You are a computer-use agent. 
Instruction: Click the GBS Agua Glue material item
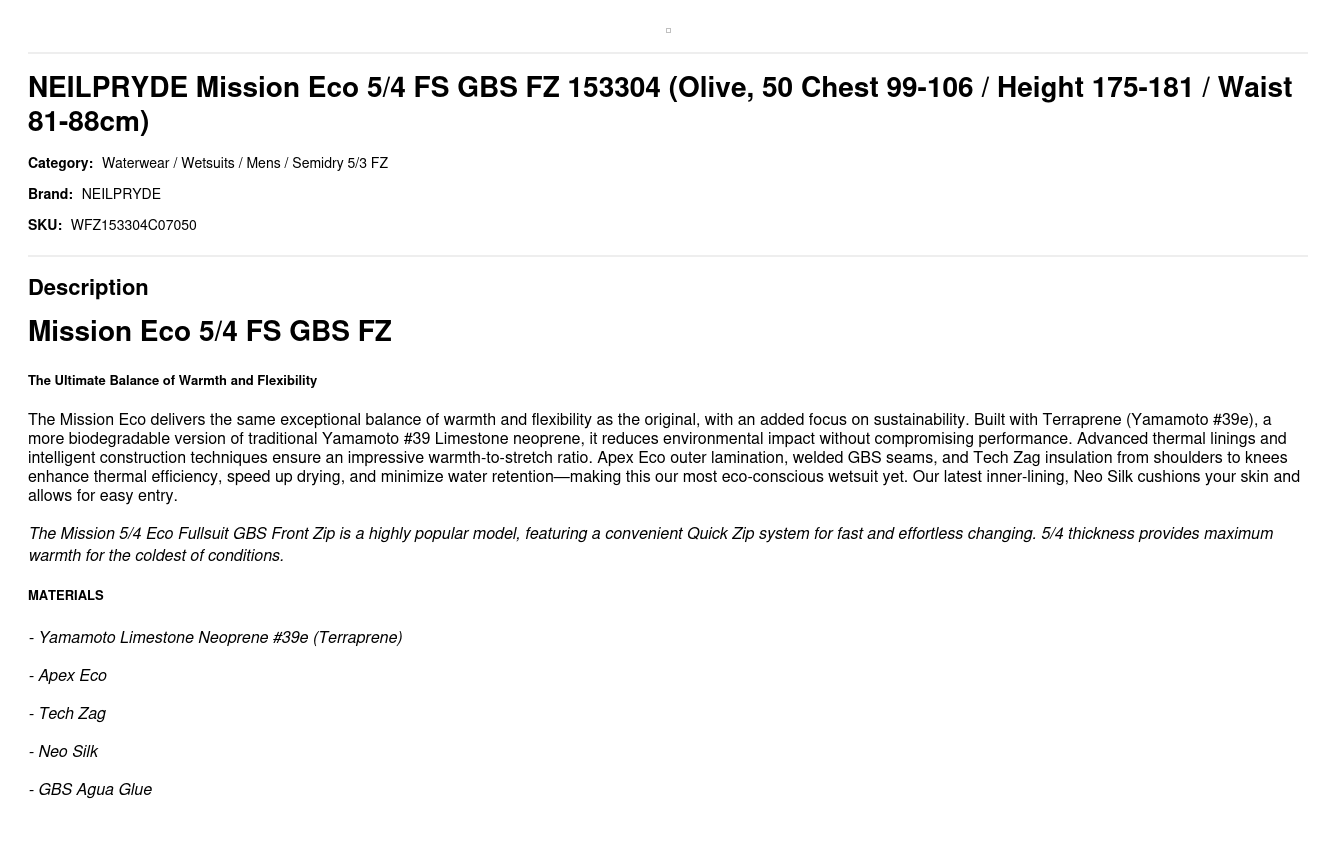(95, 790)
